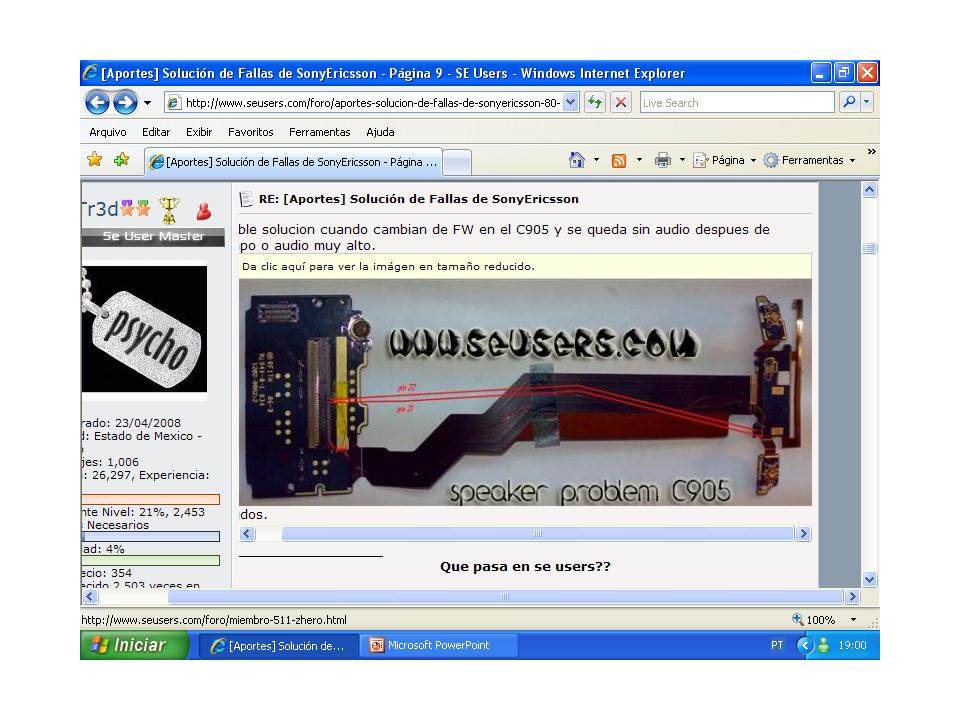Image resolution: width=960 pixels, height=720 pixels.
Task: Open a new blank tab
Action: [457, 162]
